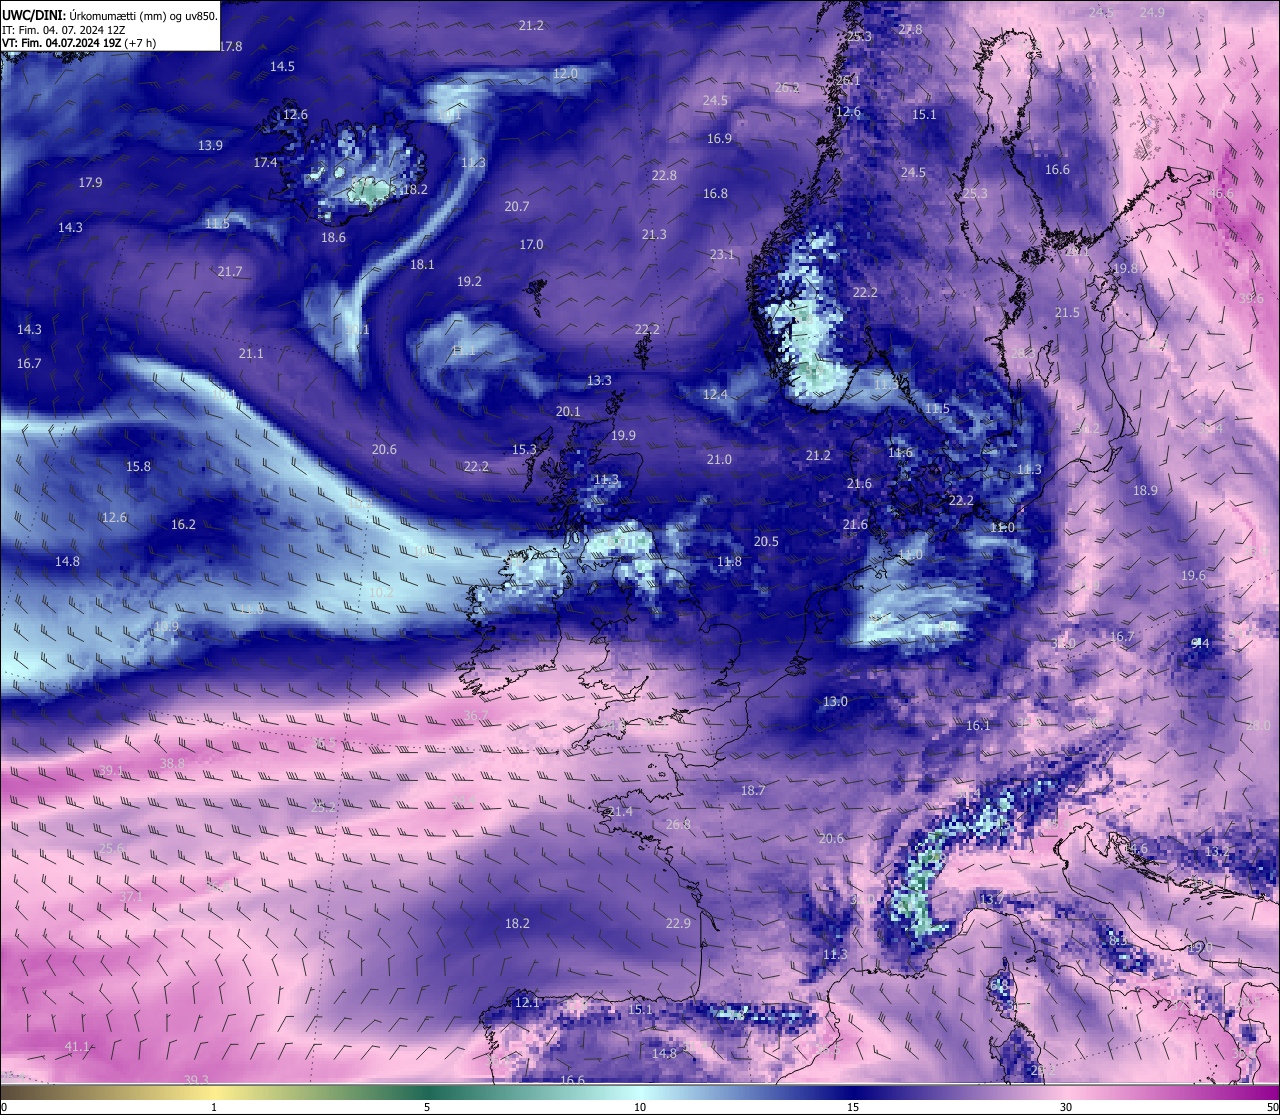Click the colour scale tick label '30'
Viewport: 1280px width, 1115px height.
[1066, 1107]
